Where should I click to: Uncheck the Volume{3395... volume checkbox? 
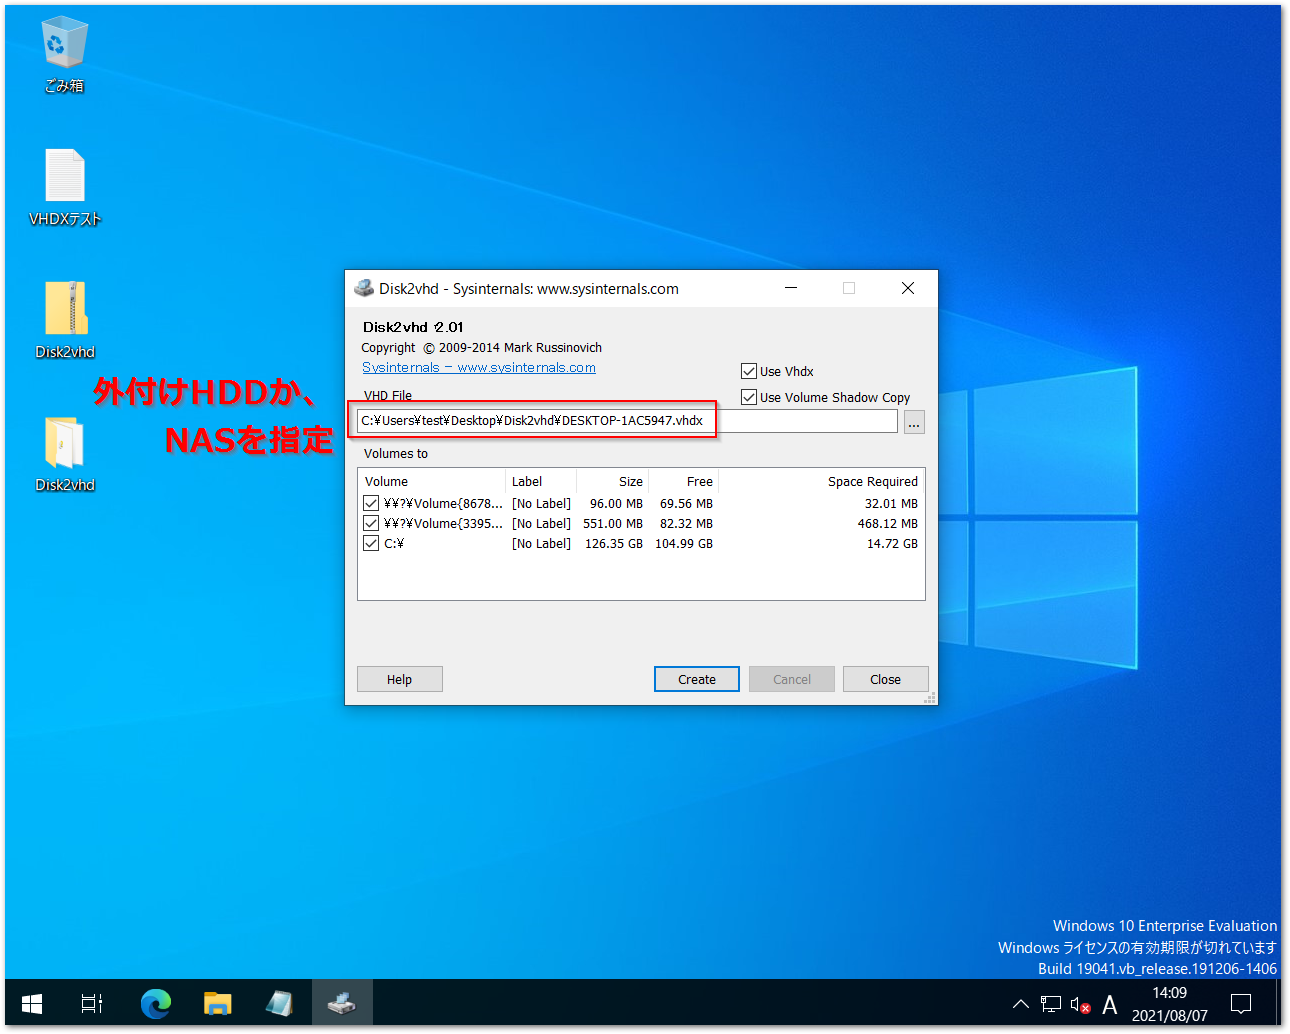pyautogui.click(x=371, y=523)
